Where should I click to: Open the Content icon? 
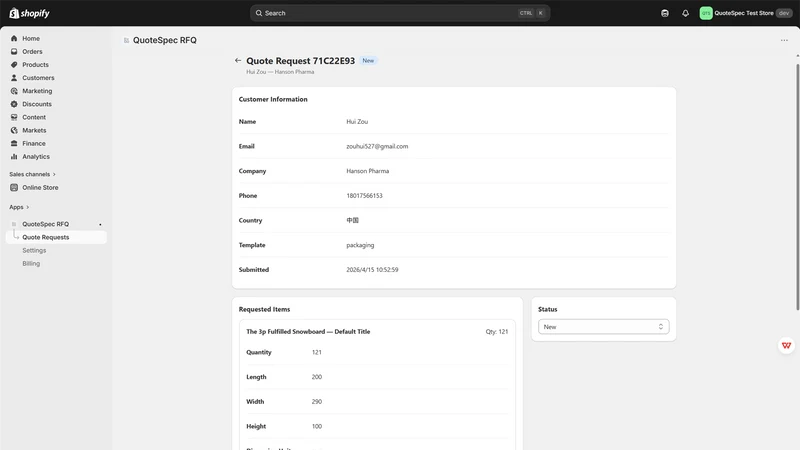tap(14, 117)
